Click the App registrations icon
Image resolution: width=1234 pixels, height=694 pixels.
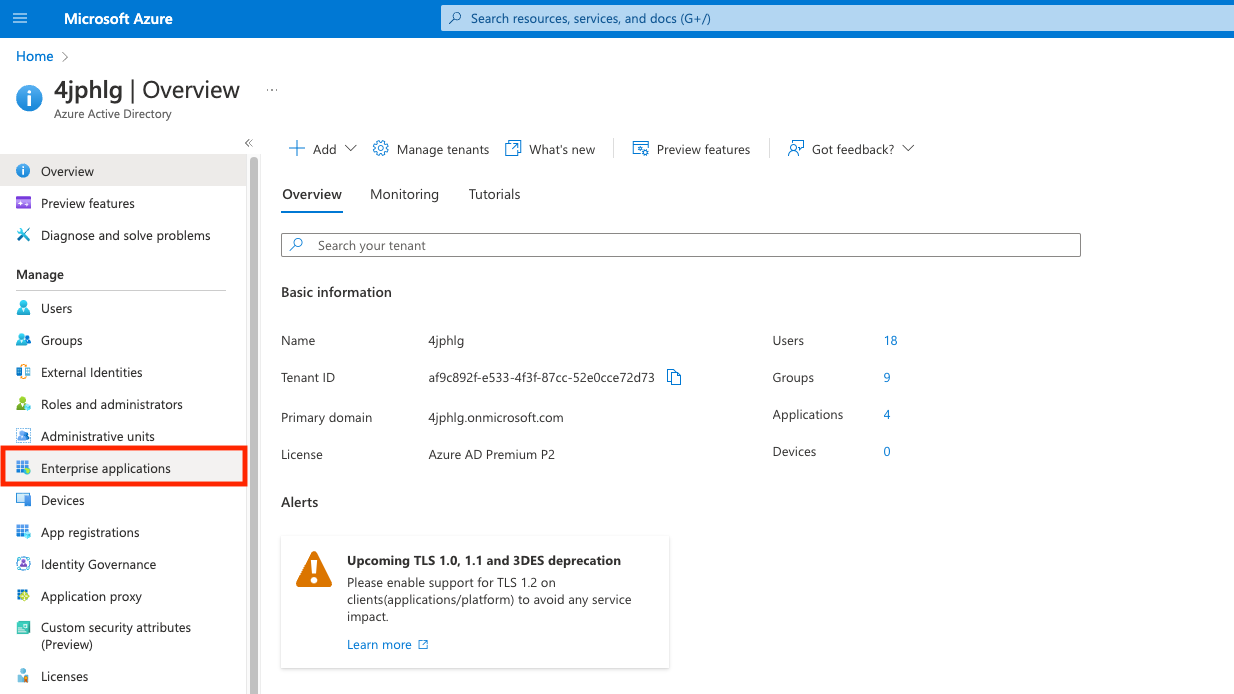pos(23,532)
